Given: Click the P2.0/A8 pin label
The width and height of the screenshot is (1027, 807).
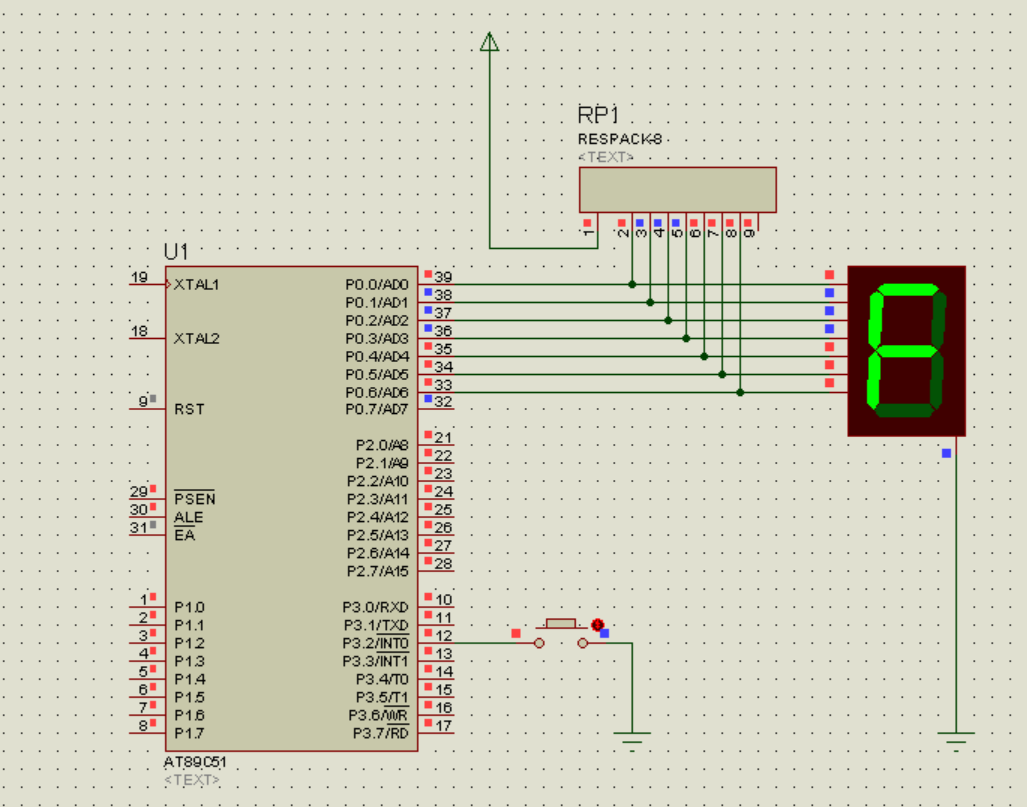Looking at the screenshot, I should pyautogui.click(x=382, y=445).
